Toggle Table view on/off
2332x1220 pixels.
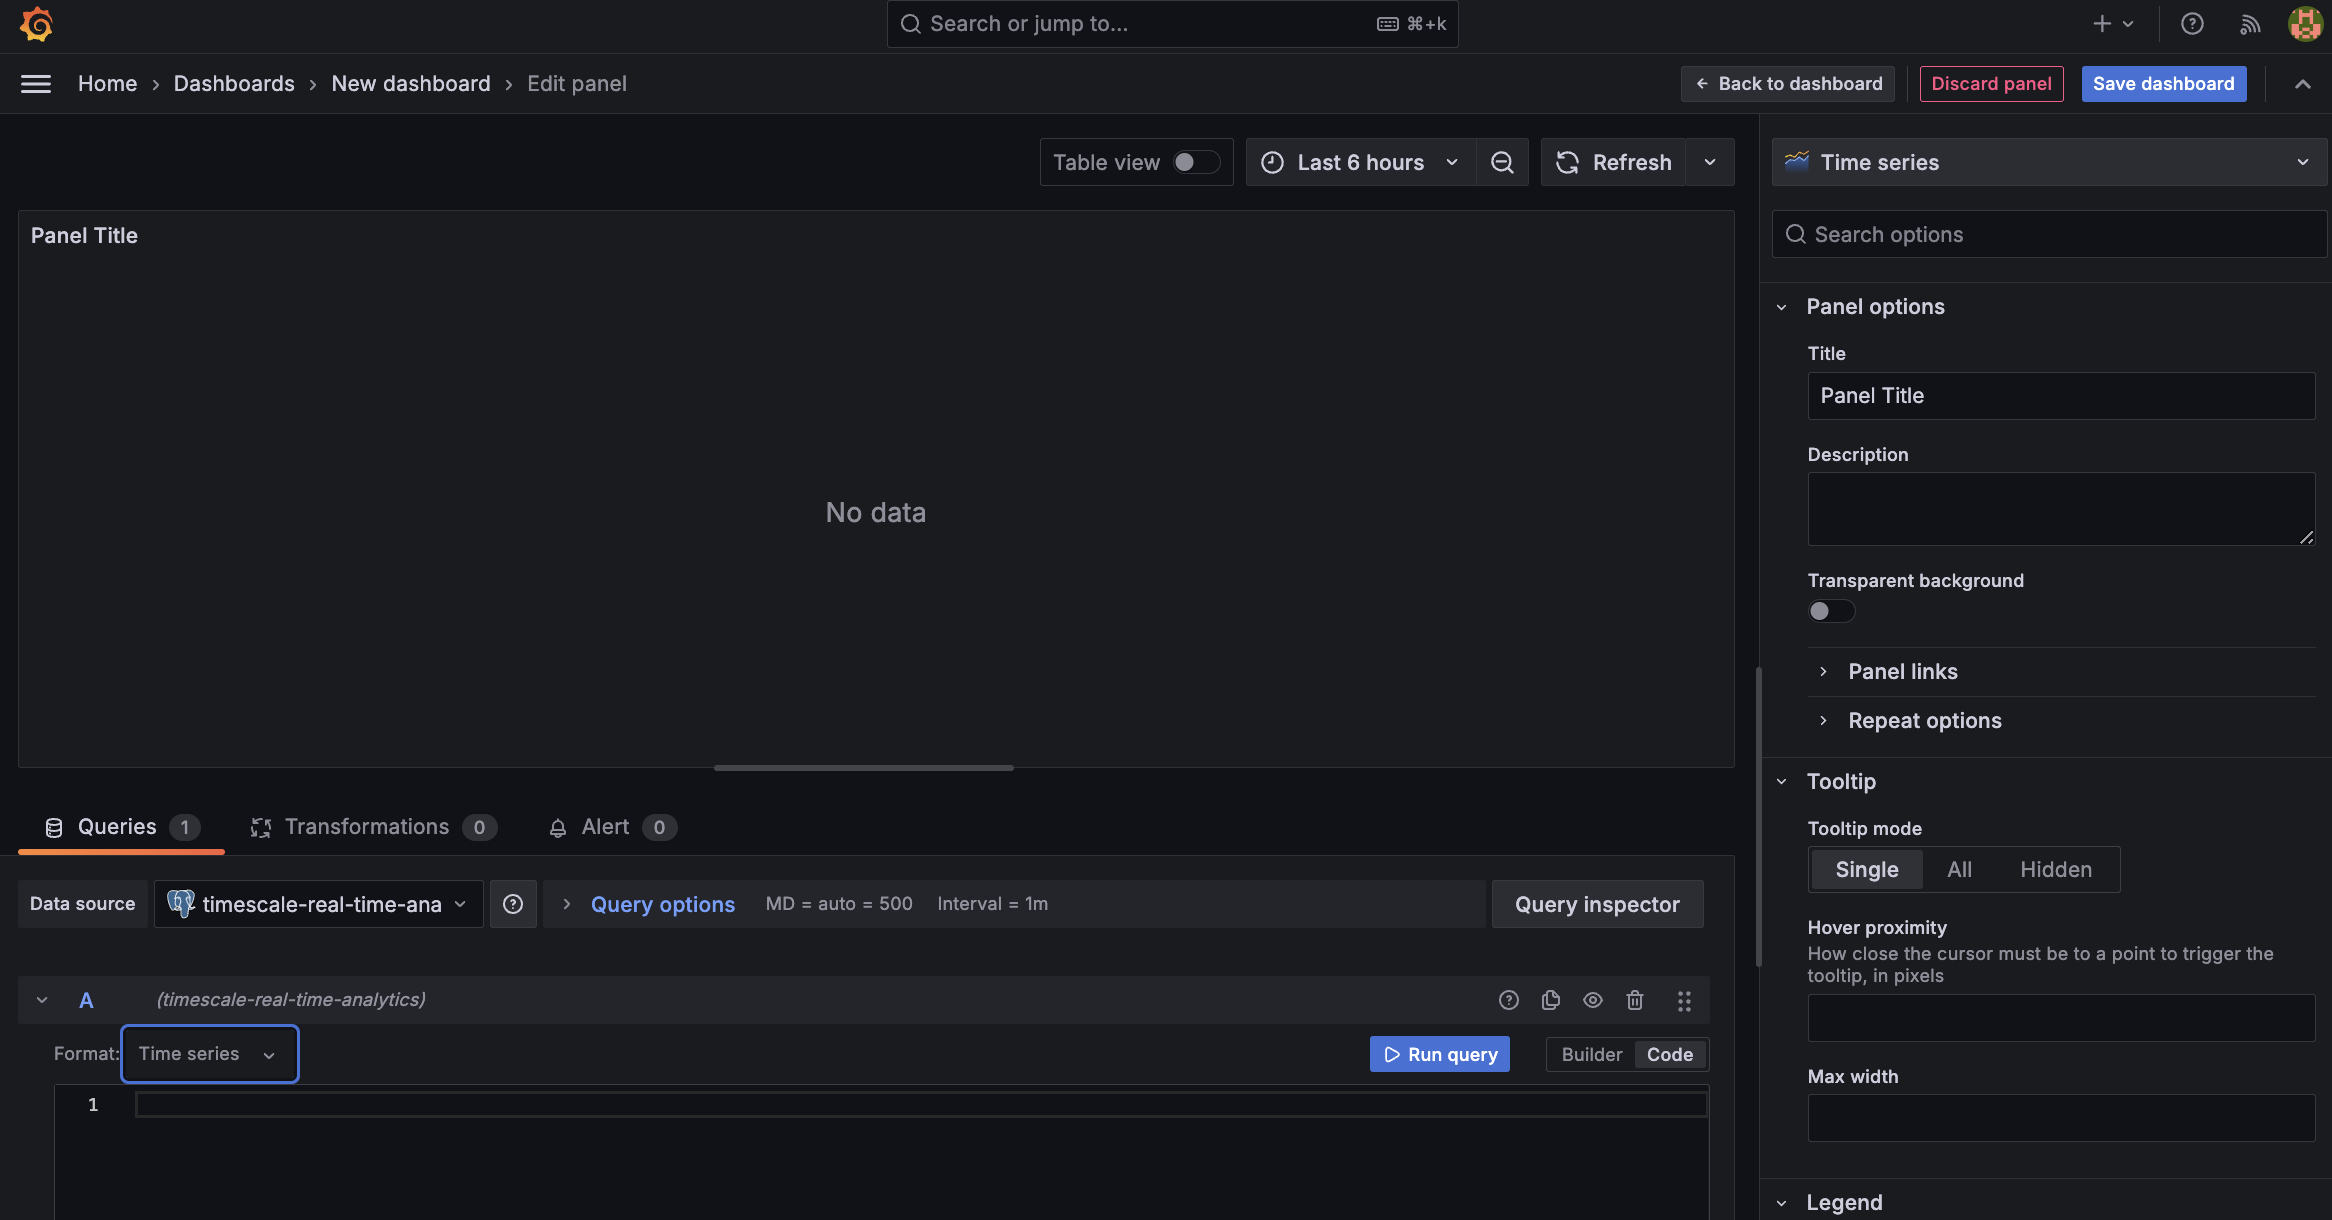click(1189, 162)
